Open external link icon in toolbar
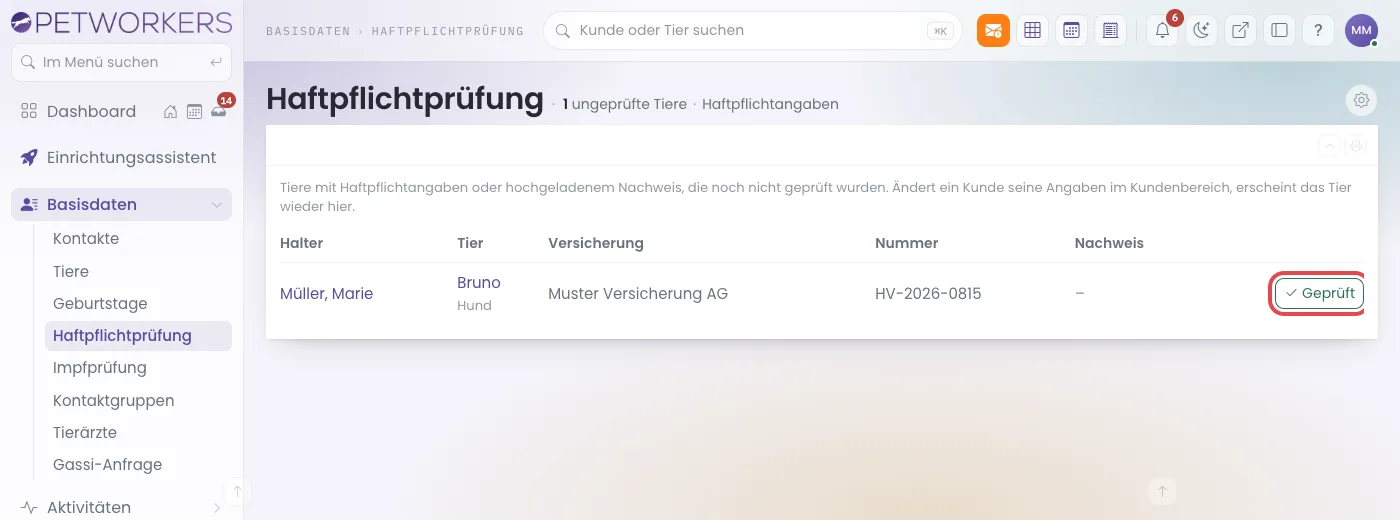This screenshot has height=520, width=1400. (1240, 30)
